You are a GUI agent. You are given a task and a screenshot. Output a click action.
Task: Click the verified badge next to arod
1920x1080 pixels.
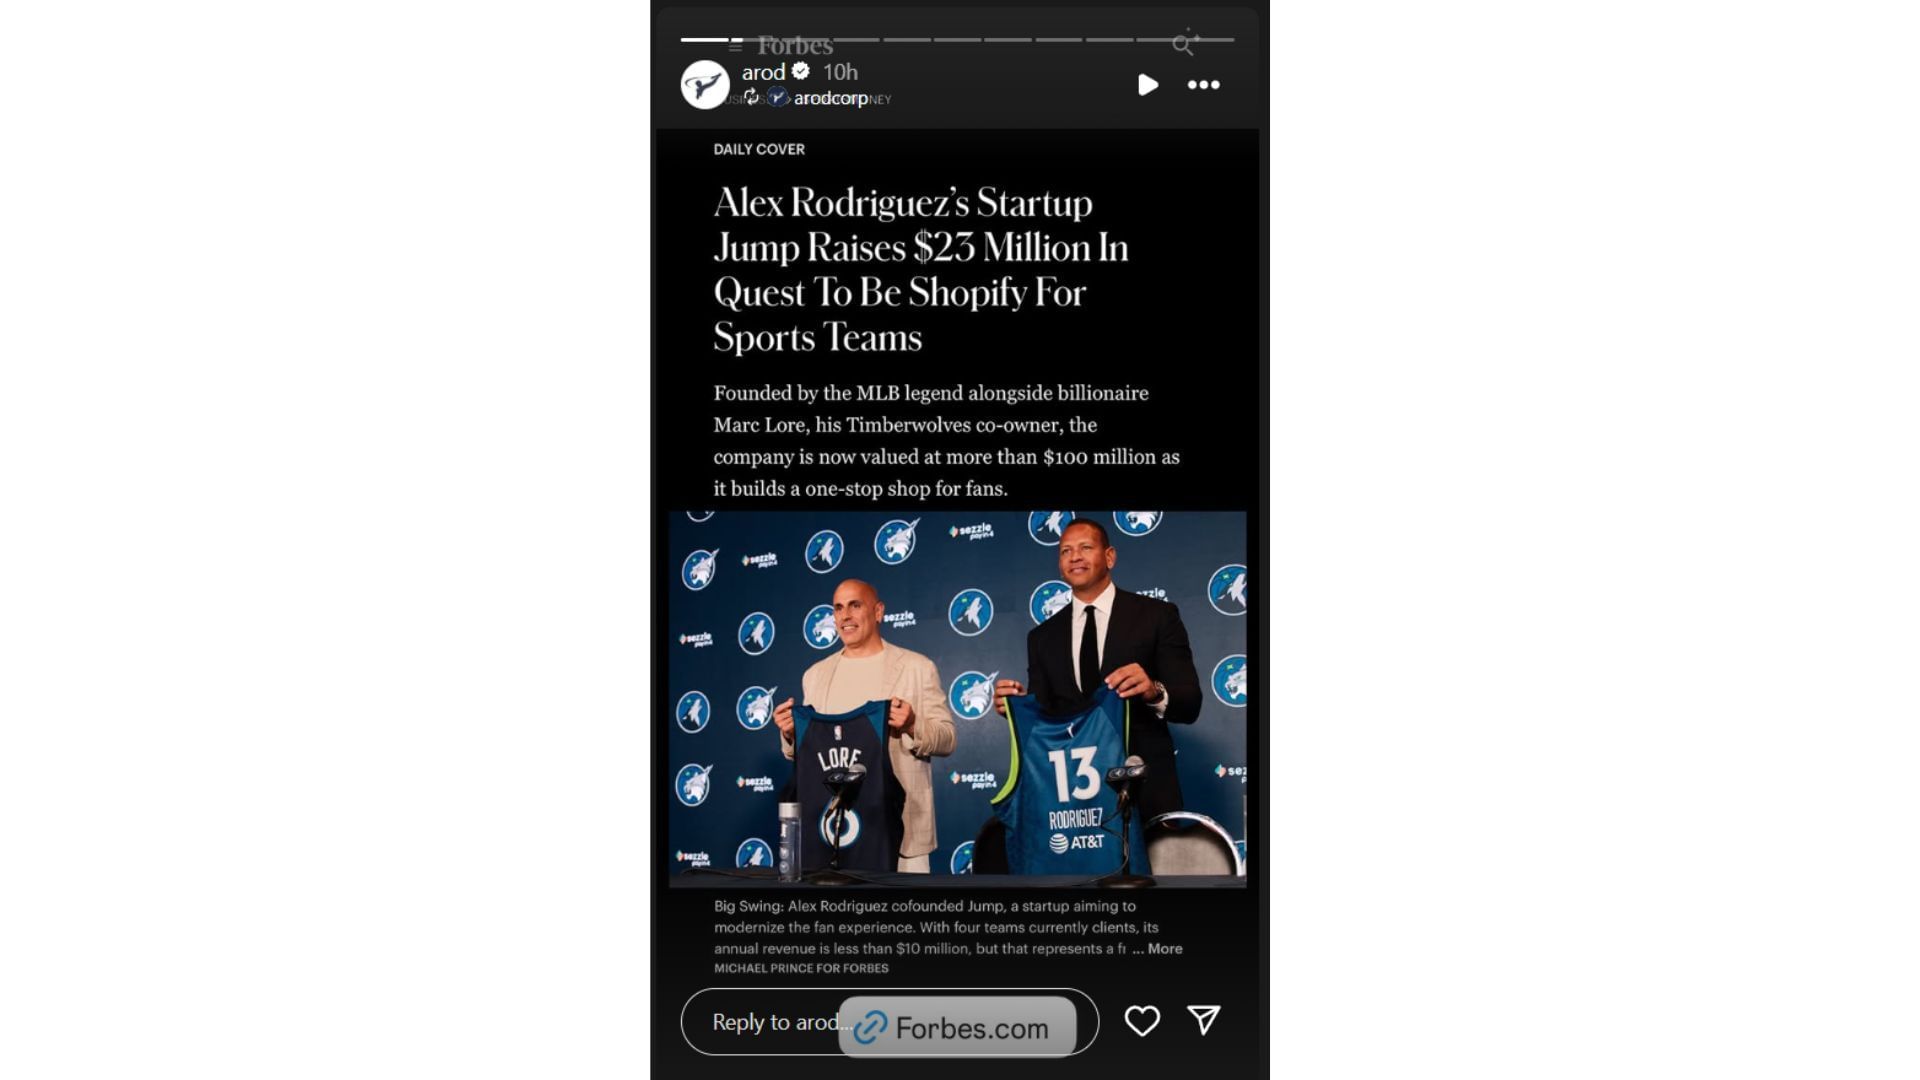(x=801, y=71)
